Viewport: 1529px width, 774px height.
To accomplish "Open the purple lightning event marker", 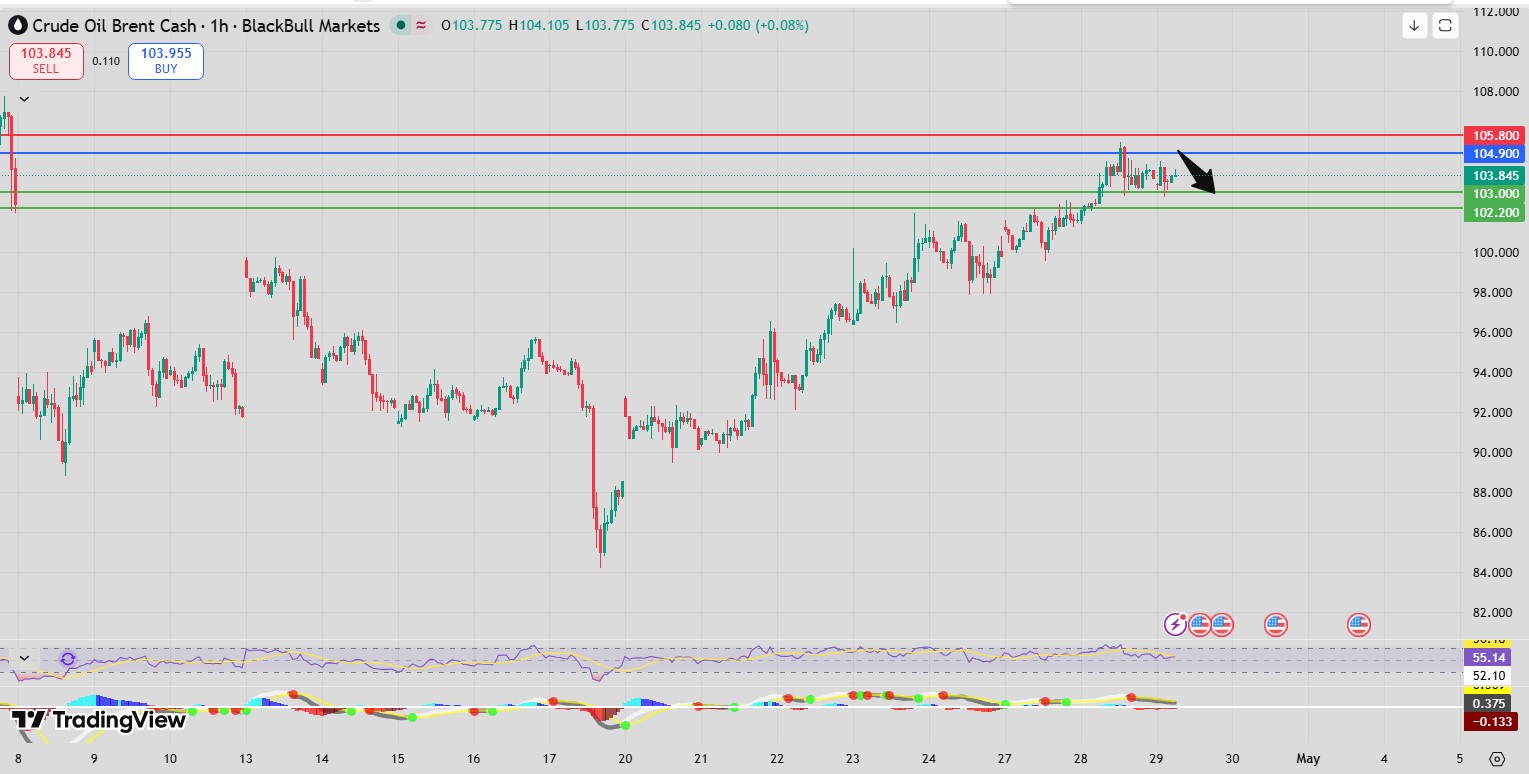I will point(1177,625).
